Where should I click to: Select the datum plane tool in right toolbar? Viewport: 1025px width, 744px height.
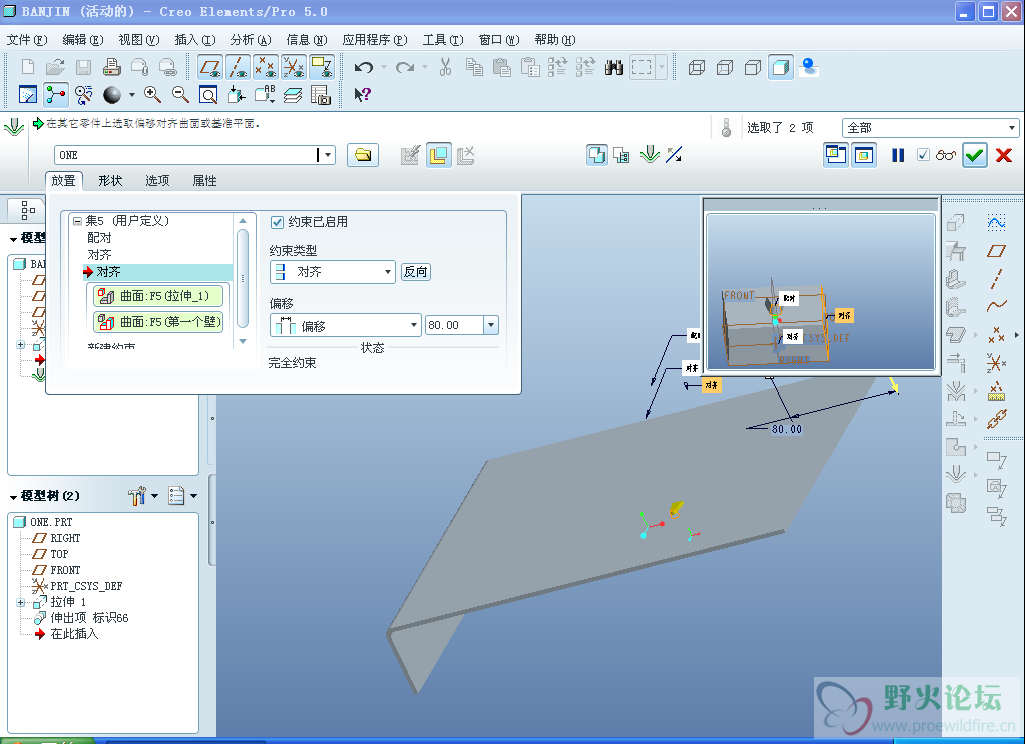(996, 251)
